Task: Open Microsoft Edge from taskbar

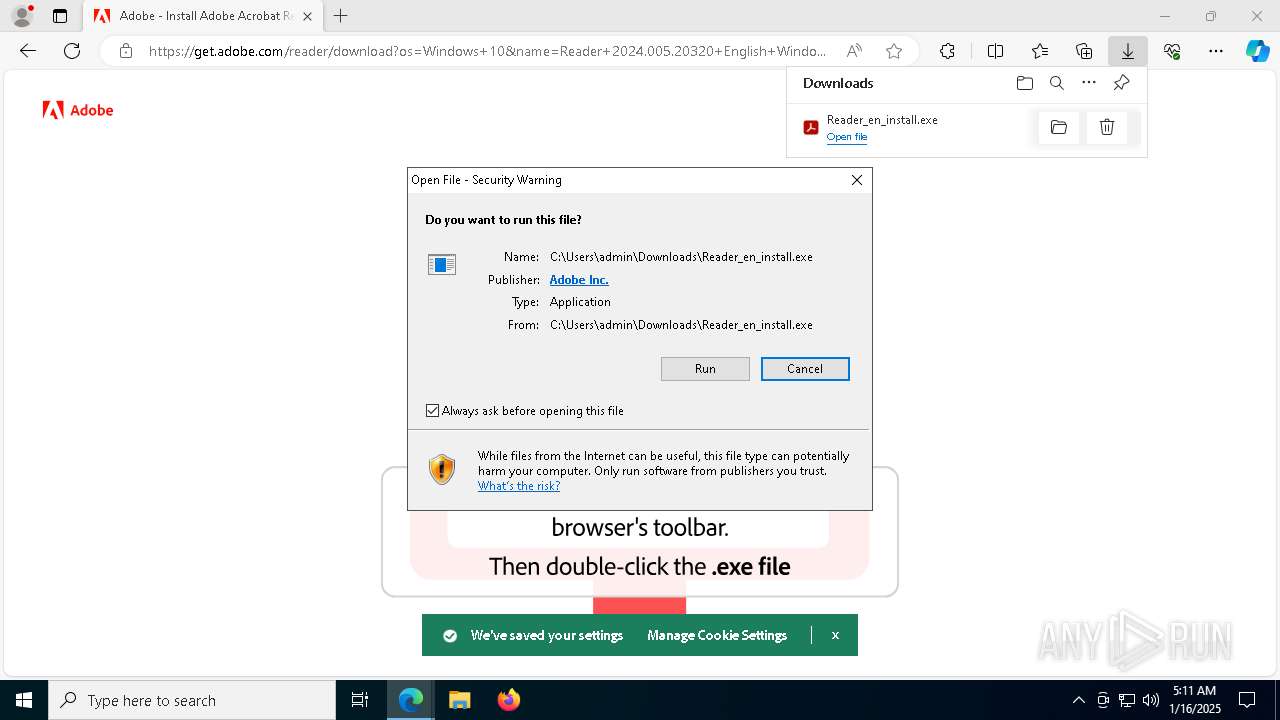Action: [411, 700]
